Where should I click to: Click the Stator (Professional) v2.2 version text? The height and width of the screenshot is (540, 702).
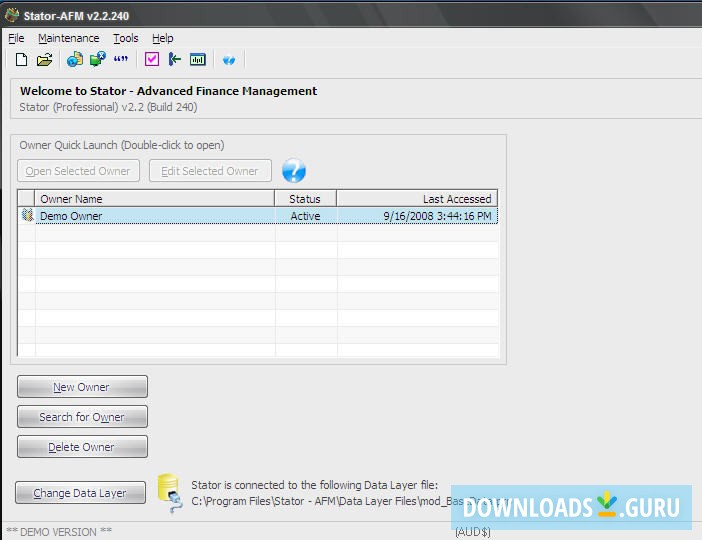tap(108, 107)
